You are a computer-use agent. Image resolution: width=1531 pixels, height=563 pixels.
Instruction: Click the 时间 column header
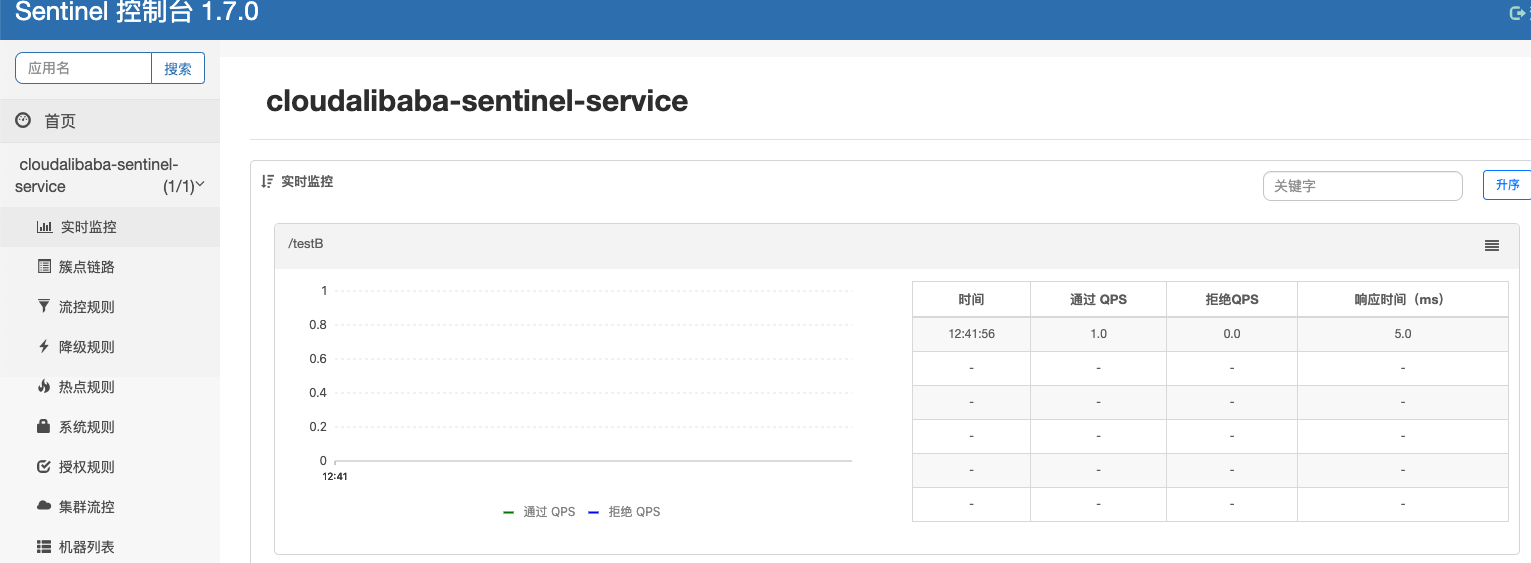971,299
